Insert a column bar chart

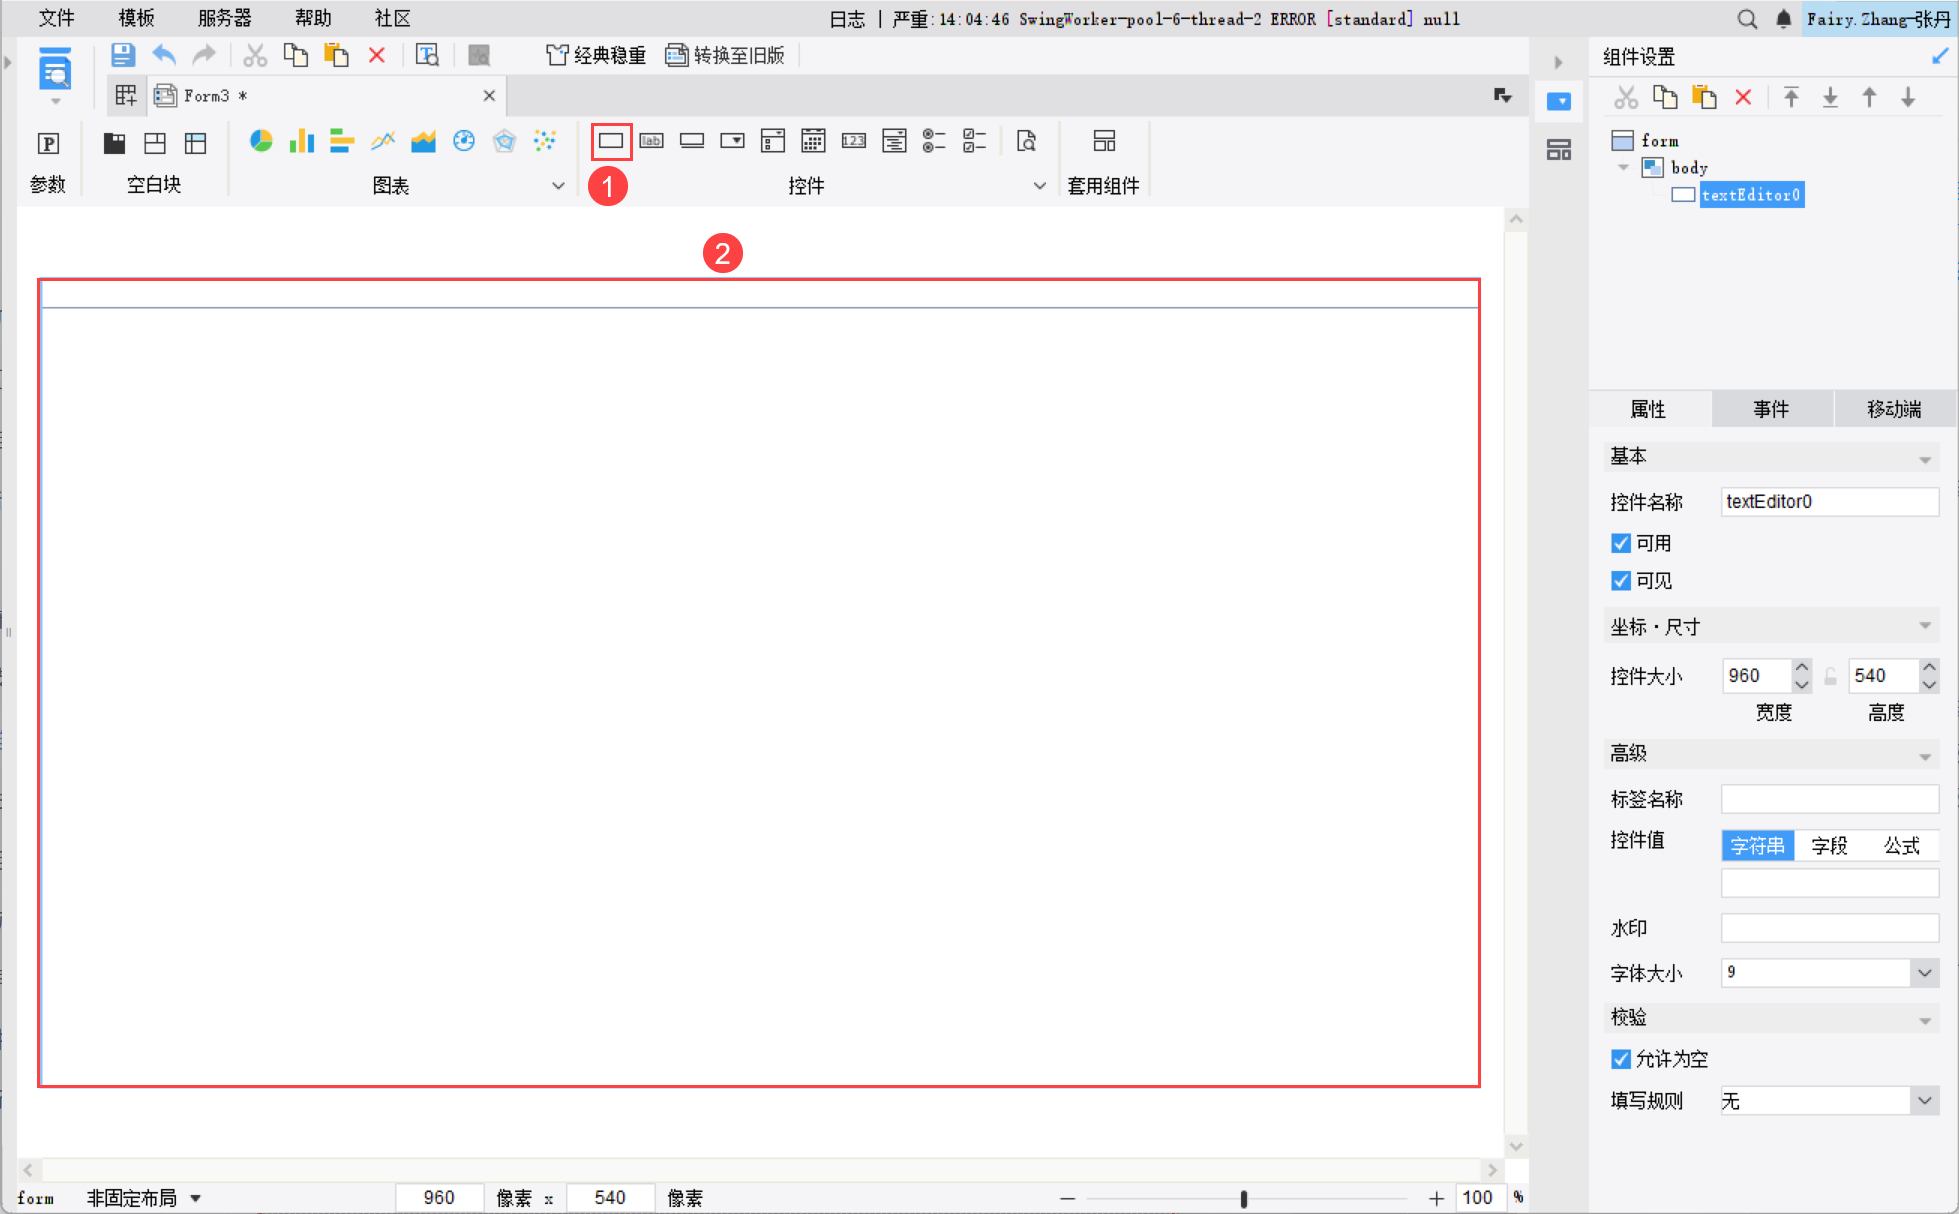coord(301,141)
